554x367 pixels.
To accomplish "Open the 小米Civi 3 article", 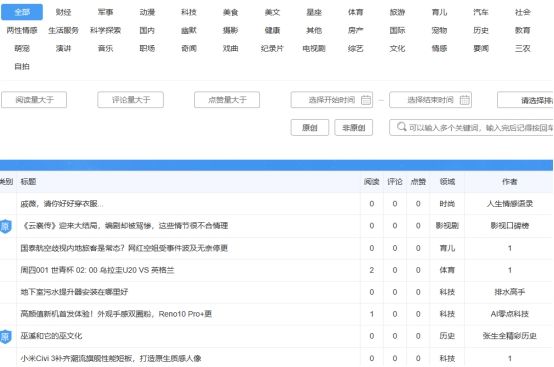I will [111, 359].
